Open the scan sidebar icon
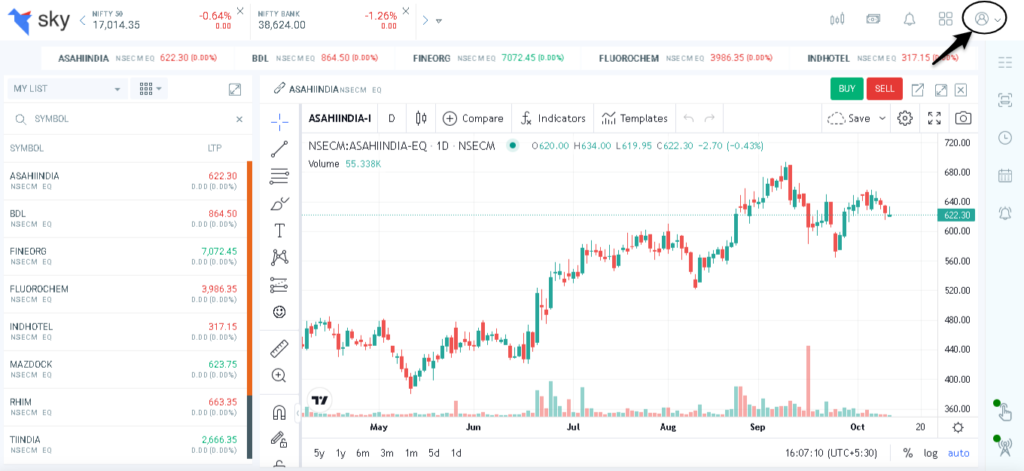1024x471 pixels. (1005, 100)
